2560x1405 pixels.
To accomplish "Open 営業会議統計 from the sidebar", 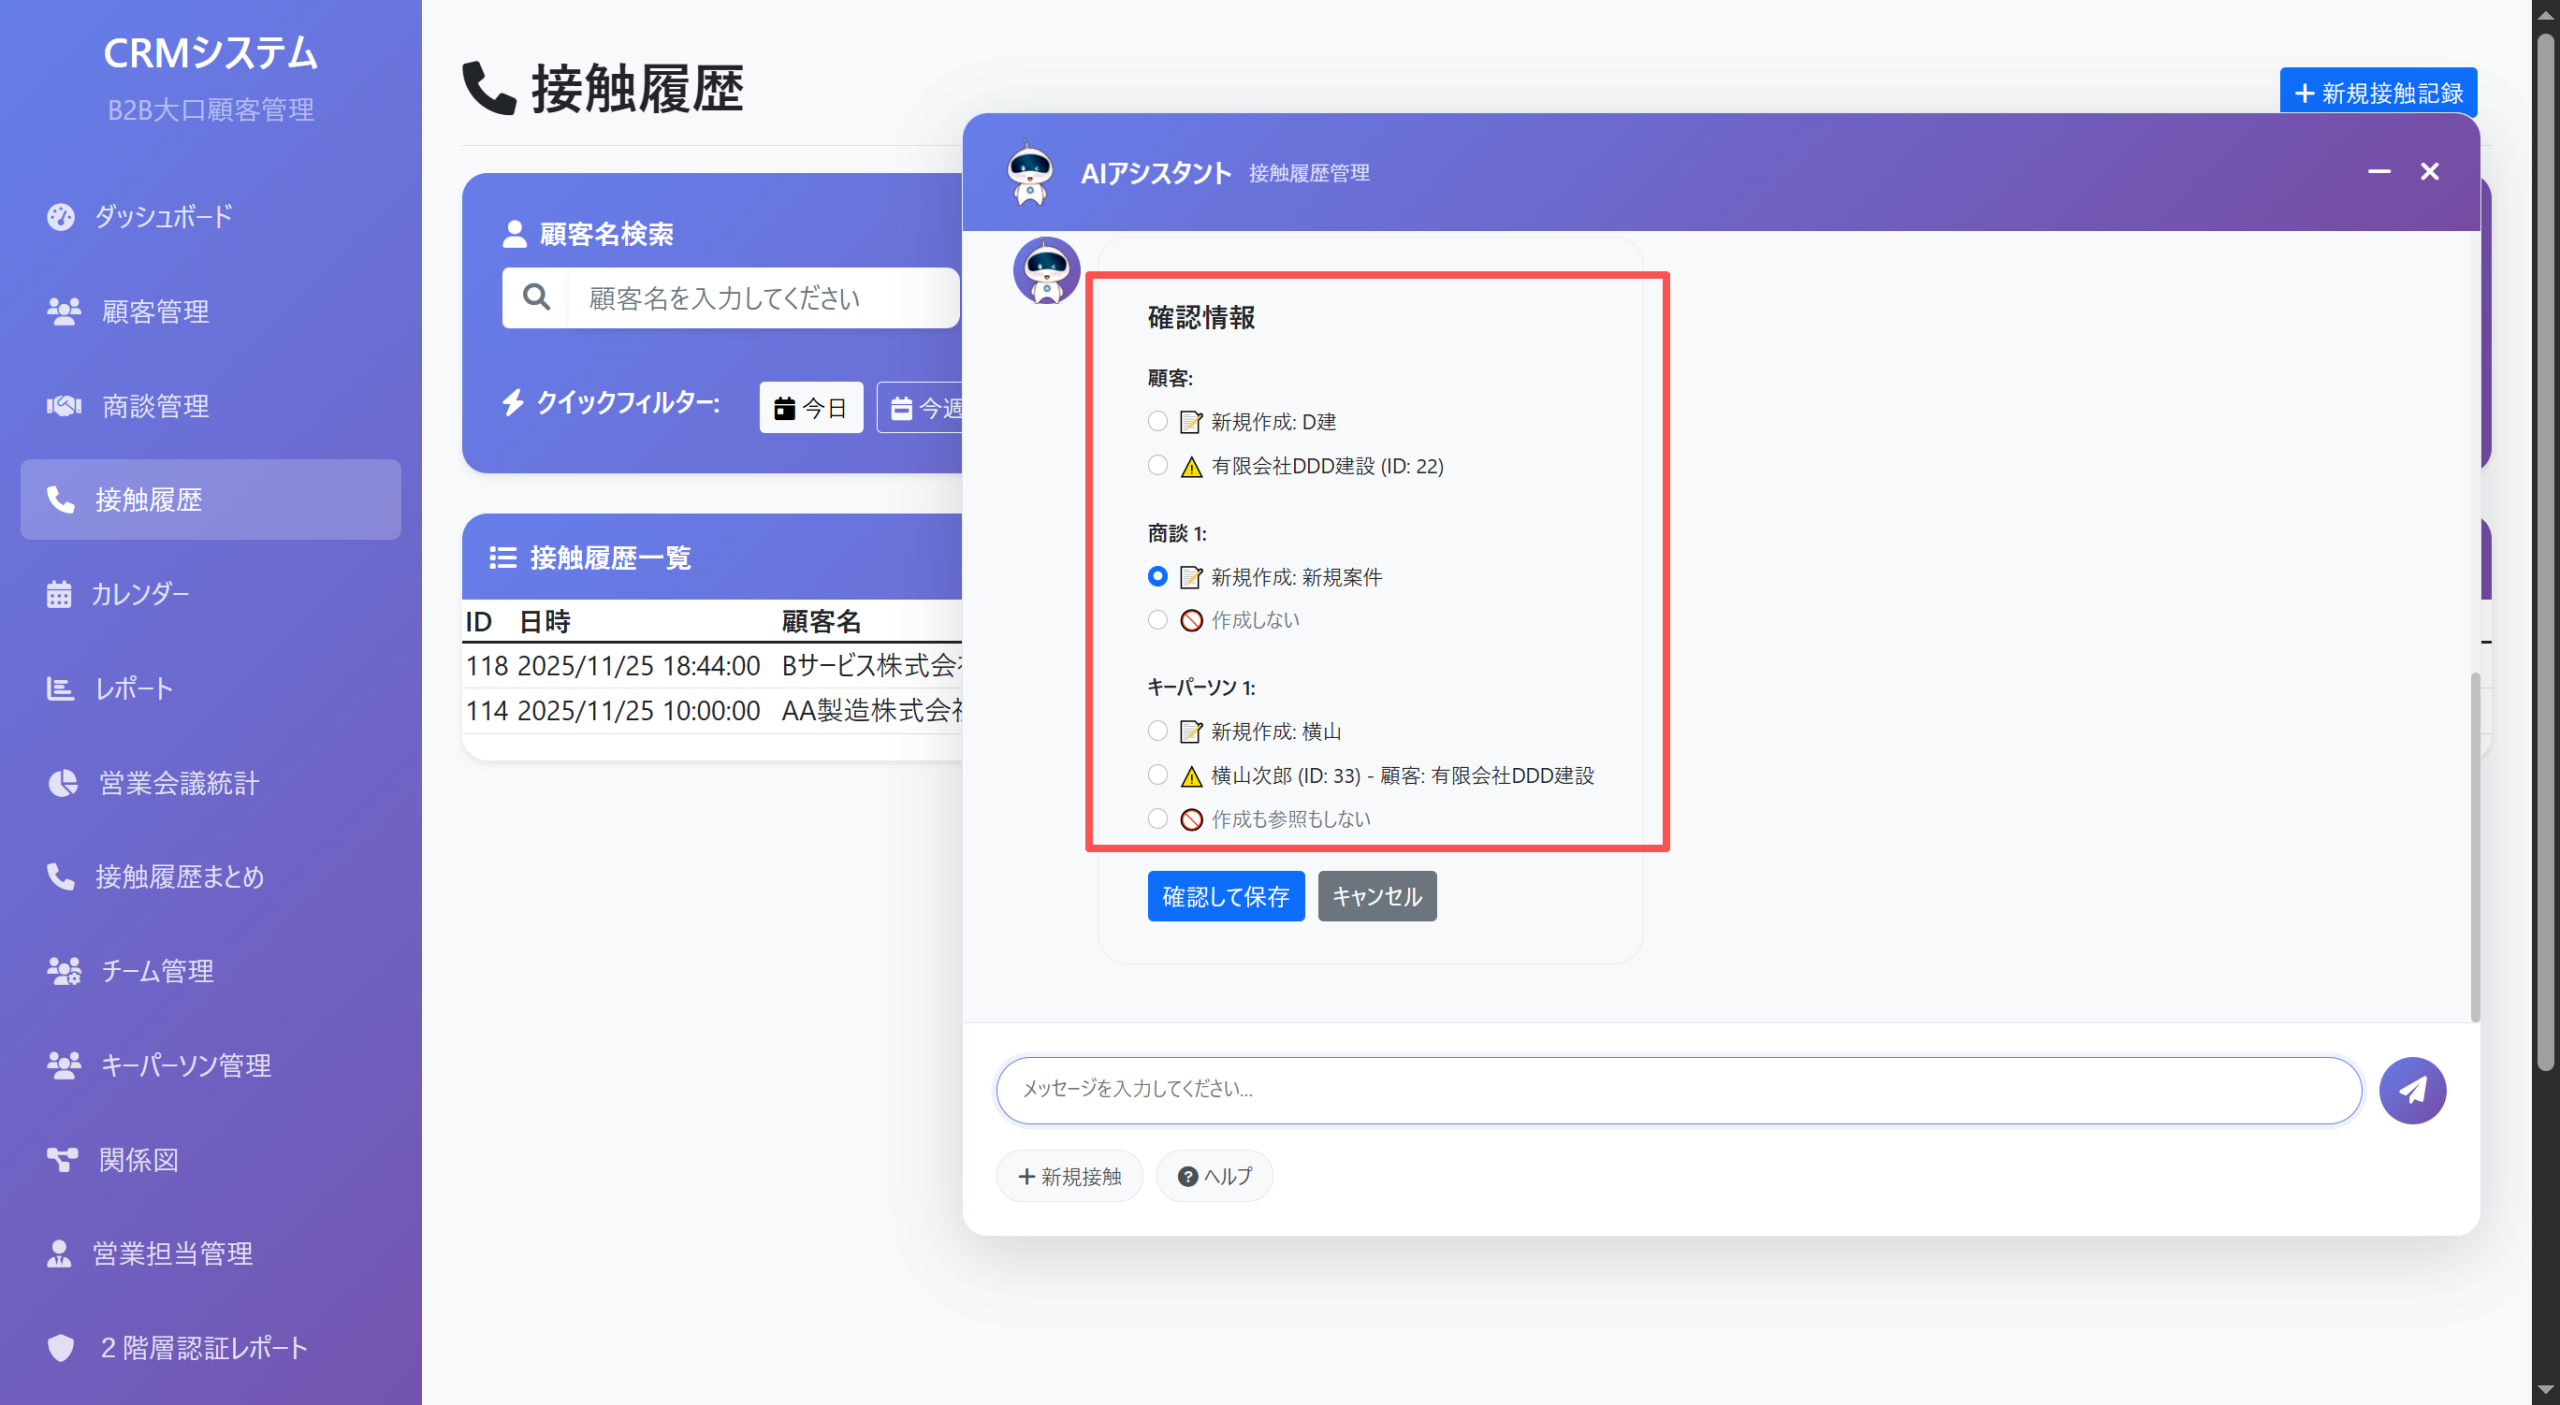I will click(178, 782).
